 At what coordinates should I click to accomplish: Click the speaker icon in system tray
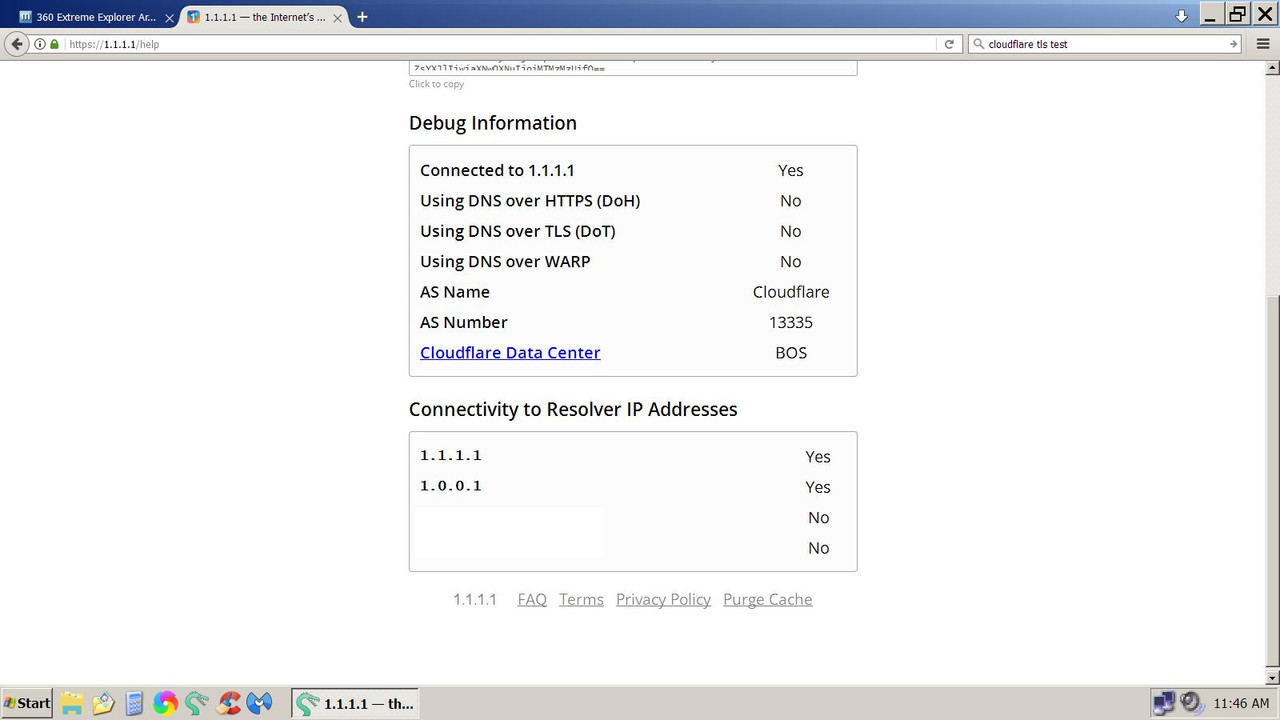coord(1191,703)
